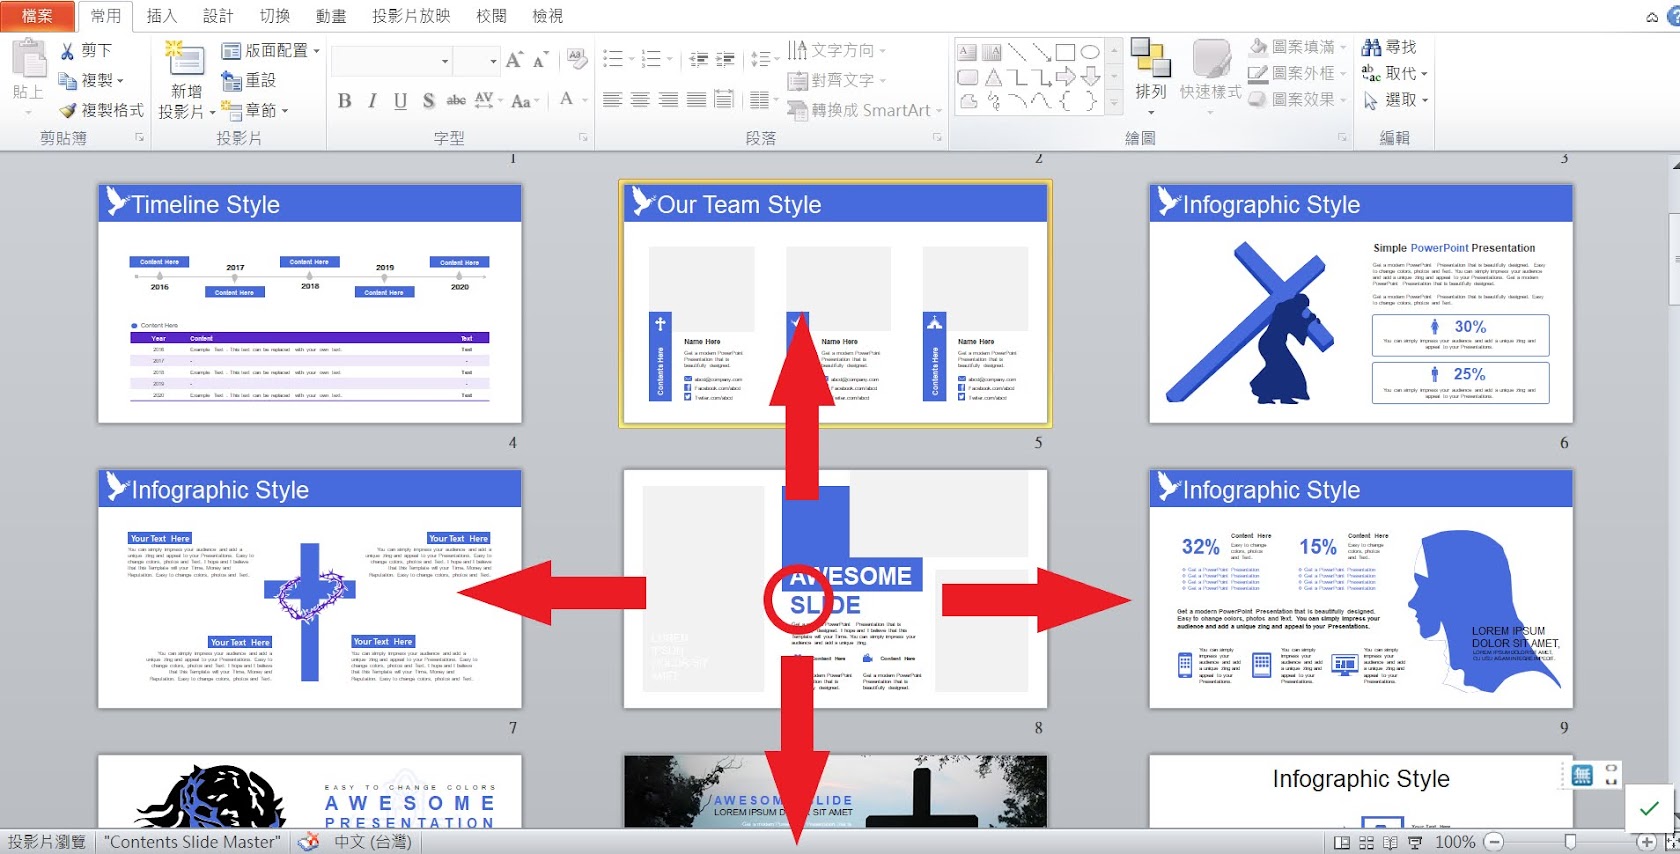This screenshot has width=1680, height=854.
Task: Click the Decrease Indent icon
Action: 699,60
